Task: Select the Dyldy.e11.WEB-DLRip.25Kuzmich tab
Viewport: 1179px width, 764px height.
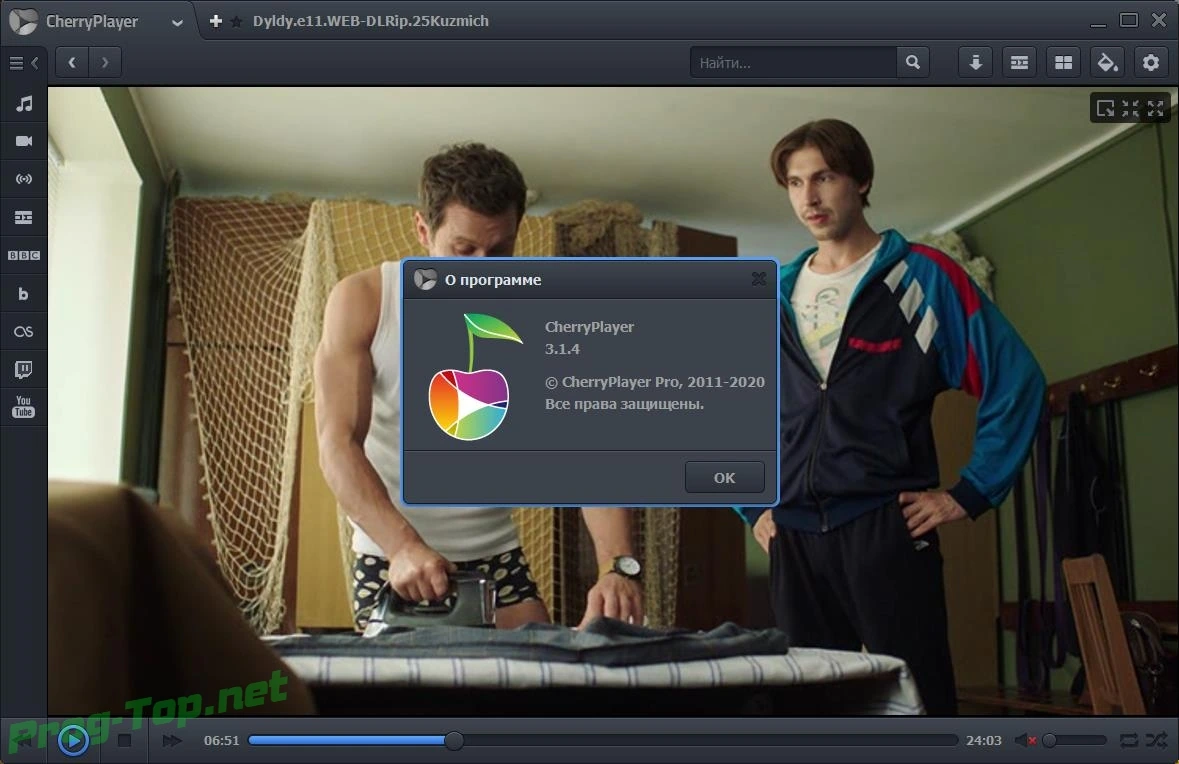Action: (371, 21)
